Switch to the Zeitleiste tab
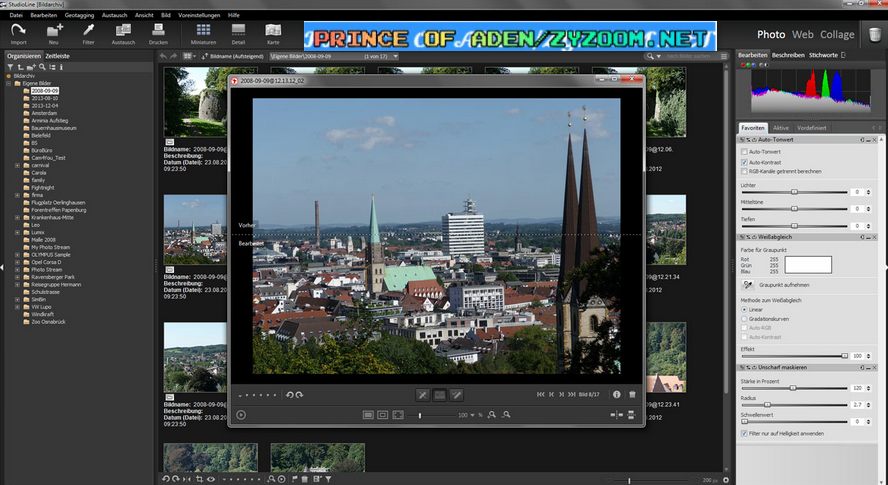Image resolution: width=888 pixels, height=485 pixels. click(x=57, y=56)
